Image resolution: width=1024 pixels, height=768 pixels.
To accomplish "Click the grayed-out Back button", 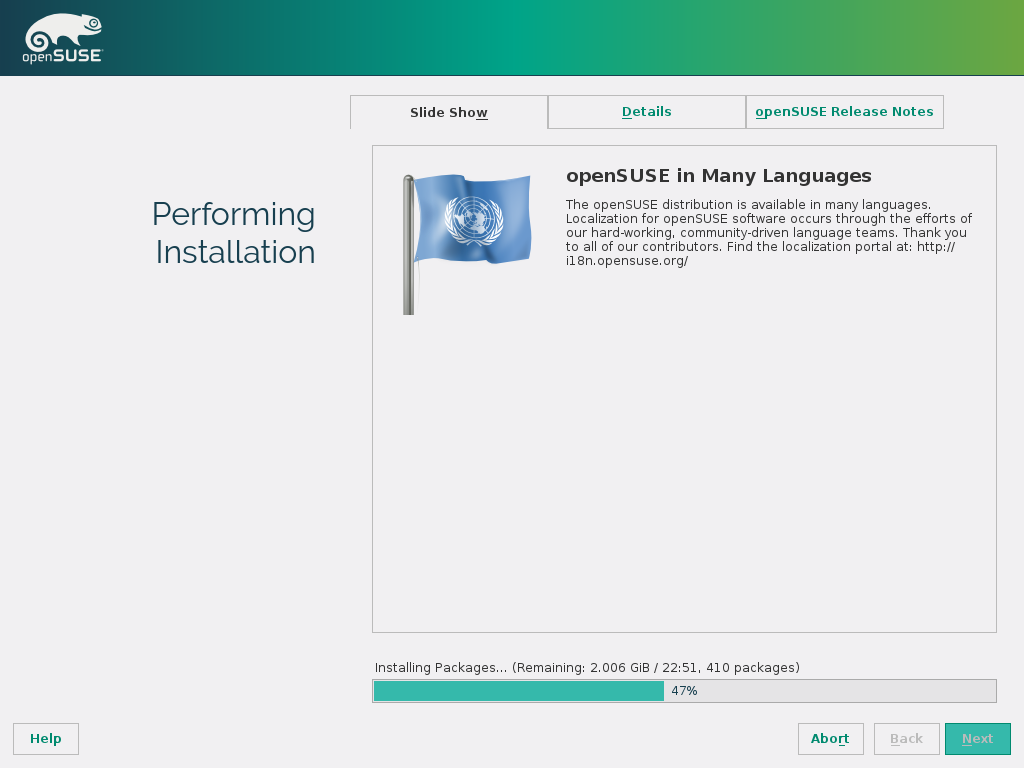I will (906, 739).
